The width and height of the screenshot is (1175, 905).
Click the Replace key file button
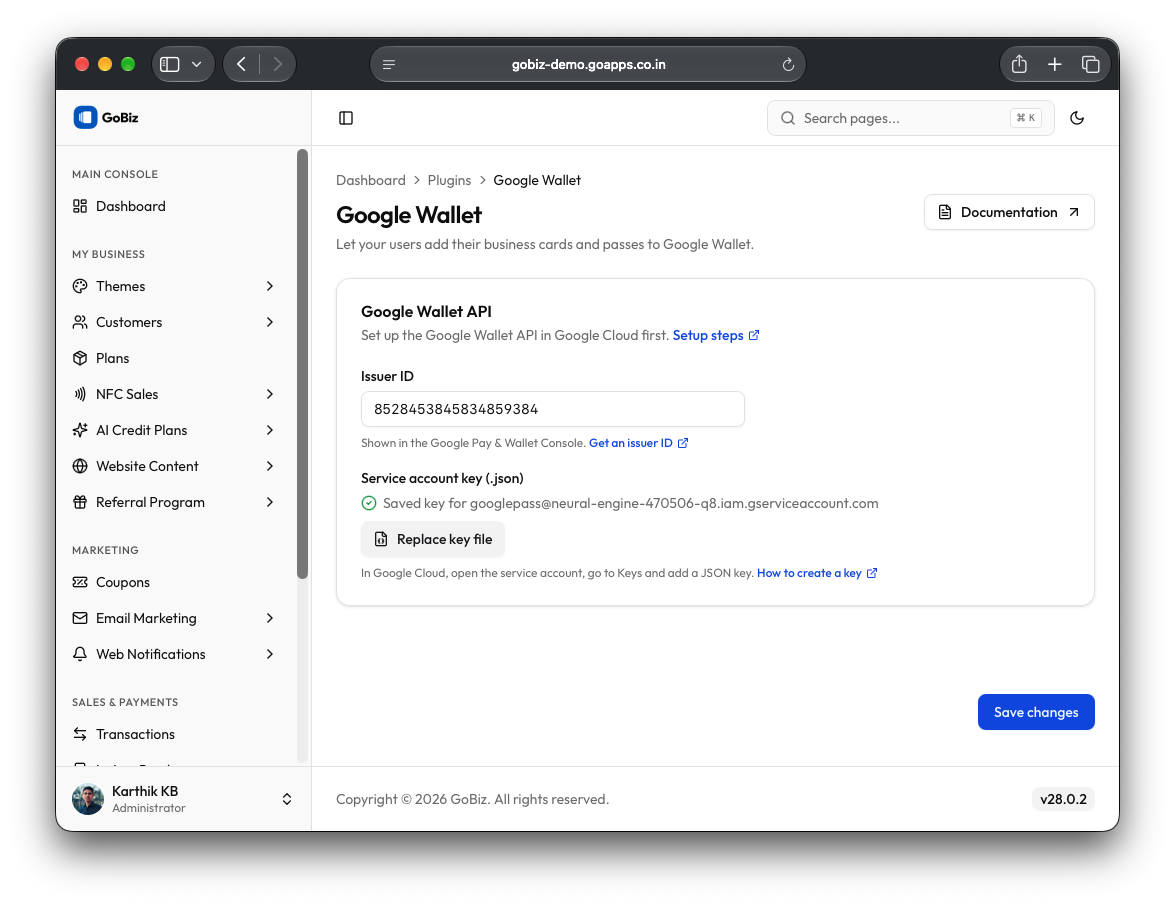point(433,539)
